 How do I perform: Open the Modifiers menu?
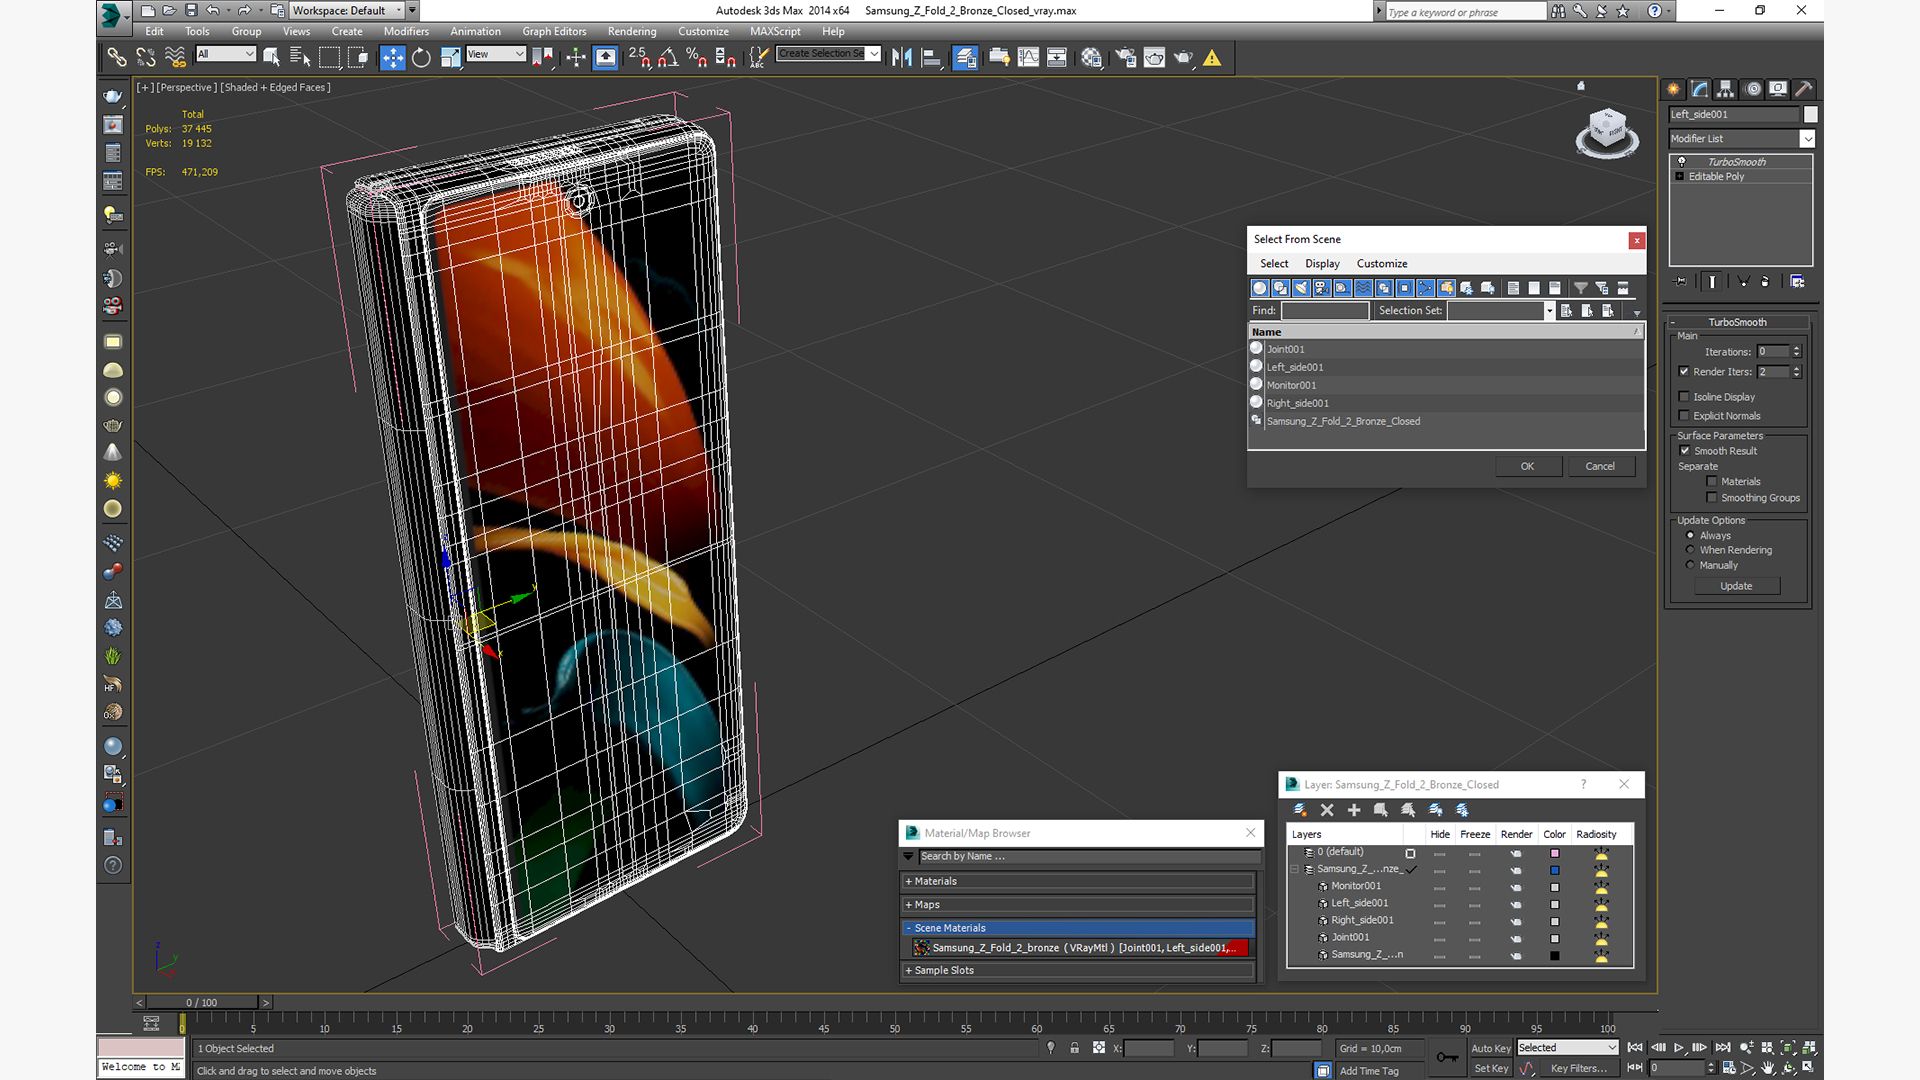[406, 31]
